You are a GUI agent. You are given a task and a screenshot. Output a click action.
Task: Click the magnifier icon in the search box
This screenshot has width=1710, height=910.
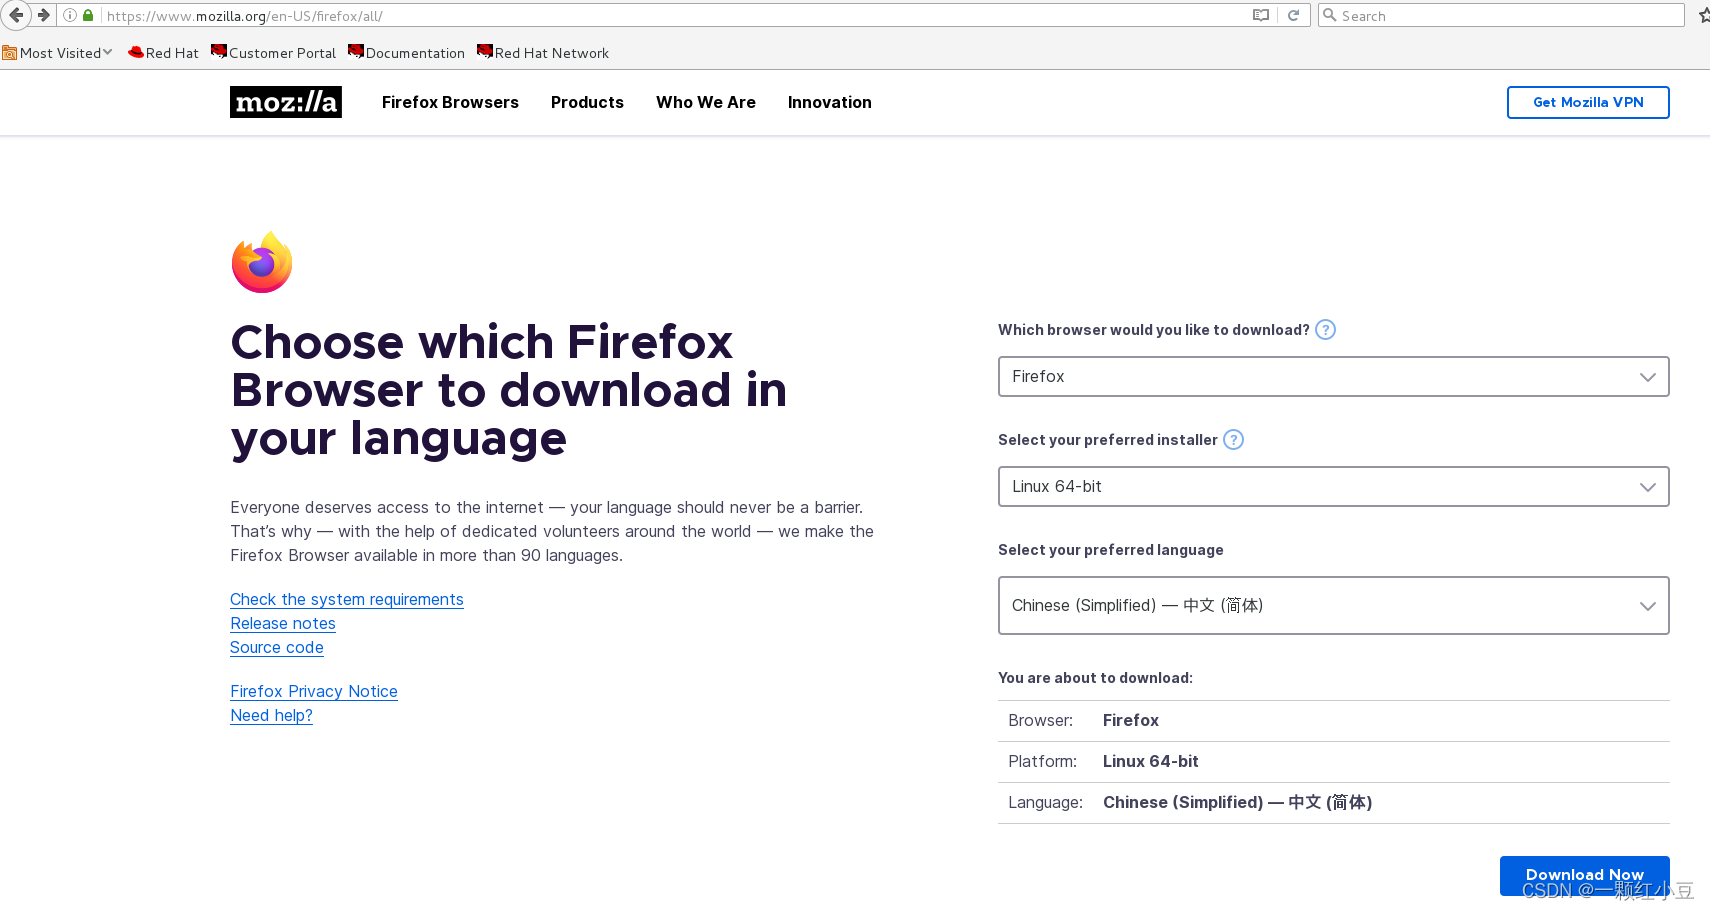click(x=1330, y=15)
